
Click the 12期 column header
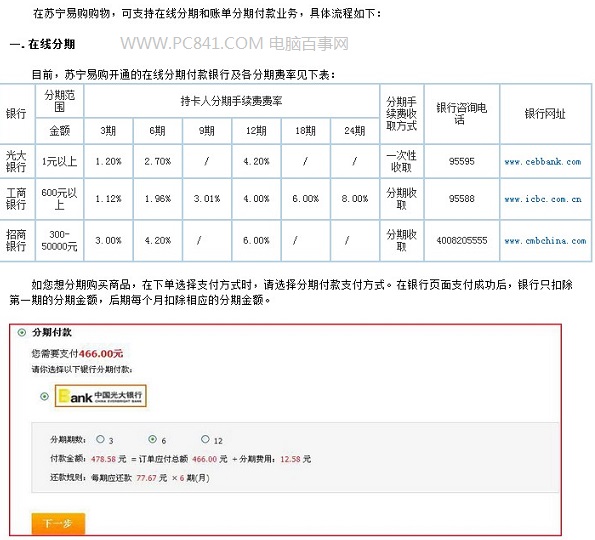click(x=256, y=131)
